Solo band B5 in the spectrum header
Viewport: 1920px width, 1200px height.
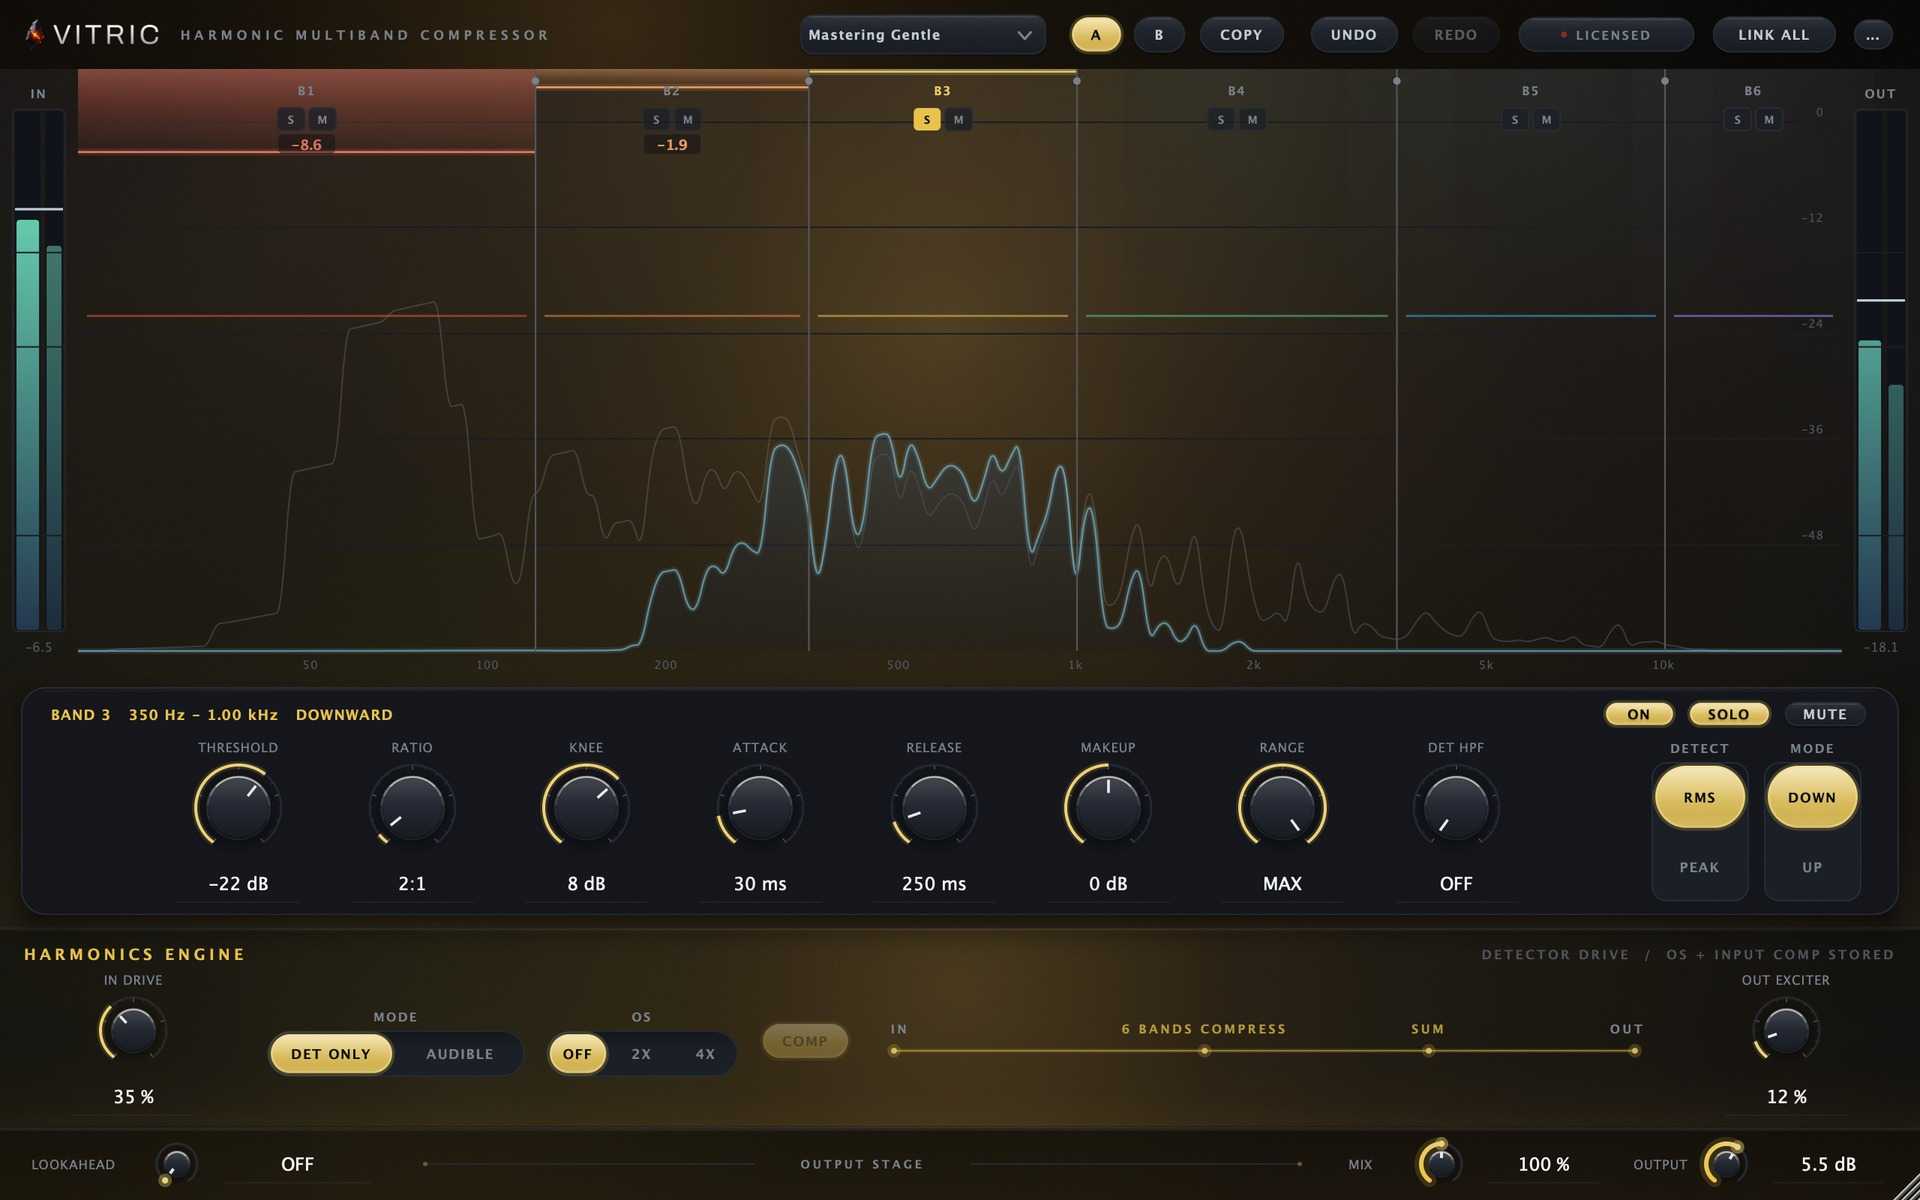point(1515,120)
